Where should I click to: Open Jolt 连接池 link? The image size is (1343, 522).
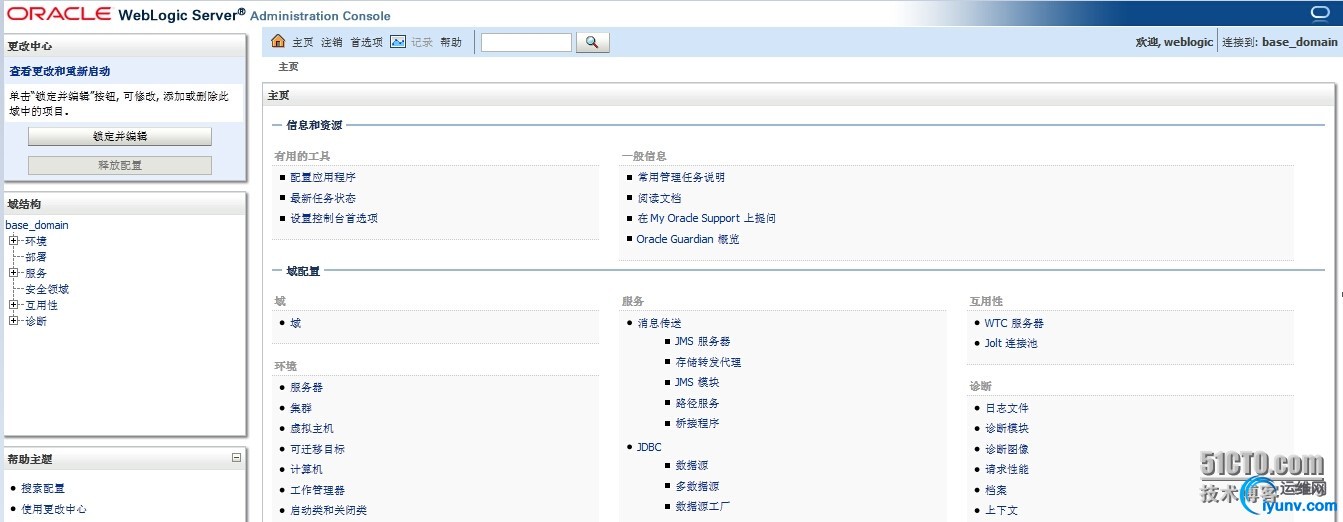point(1010,343)
